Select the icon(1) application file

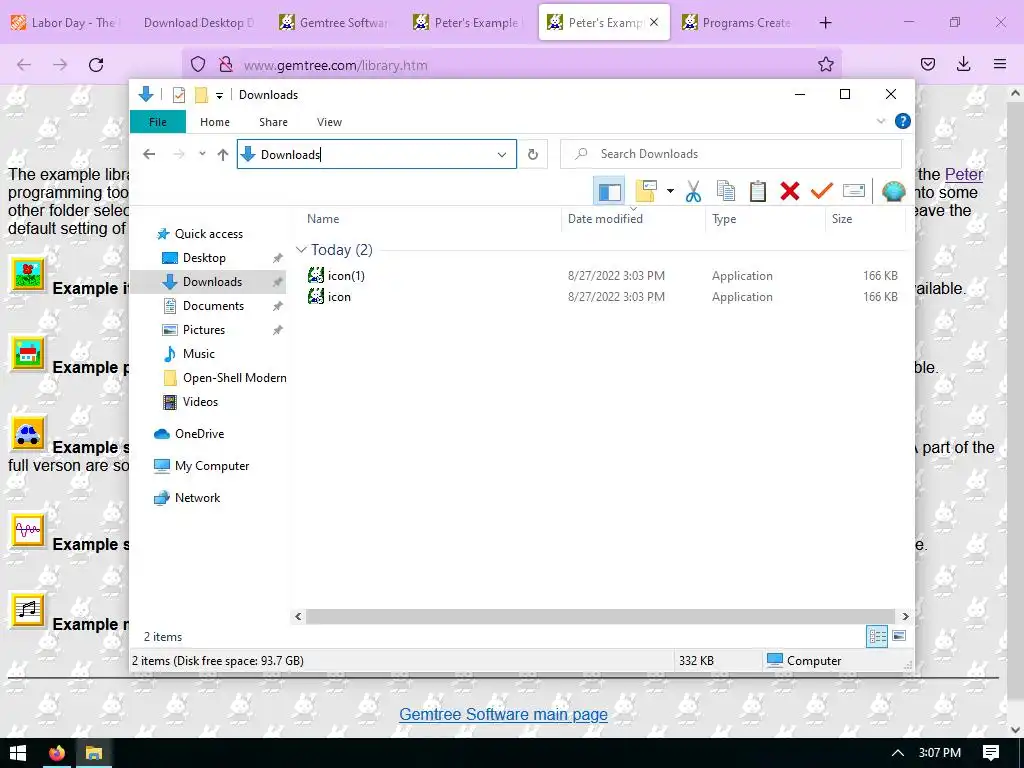point(336,276)
